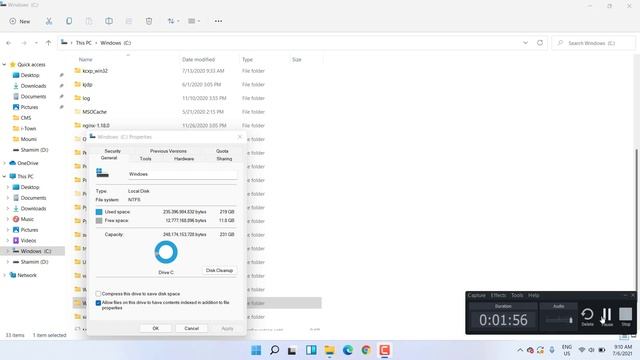640x360 pixels.
Task: Click the New button in the Explorer toolbar
Action: (x=20, y=21)
